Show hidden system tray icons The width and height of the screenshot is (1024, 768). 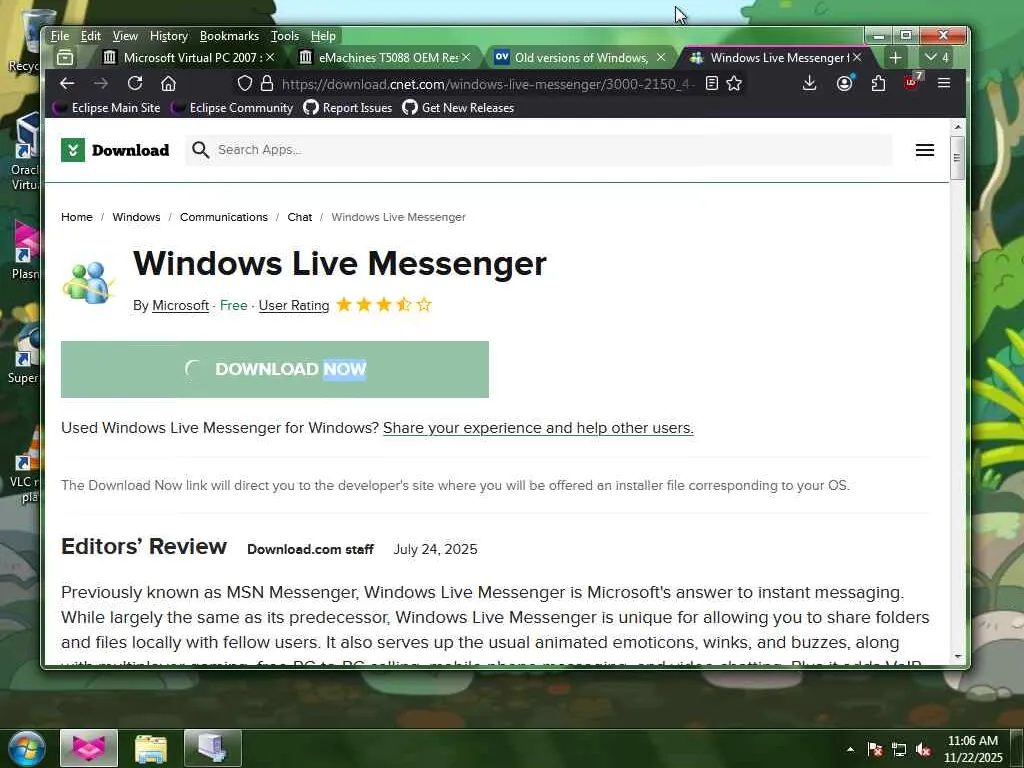850,749
